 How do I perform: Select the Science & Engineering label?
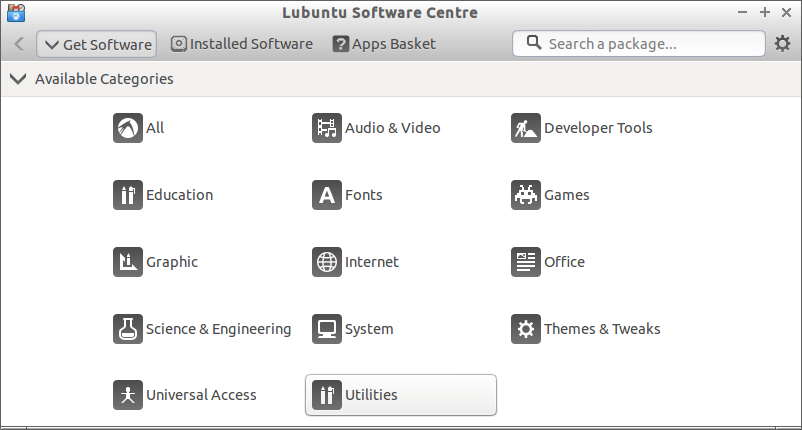(218, 329)
